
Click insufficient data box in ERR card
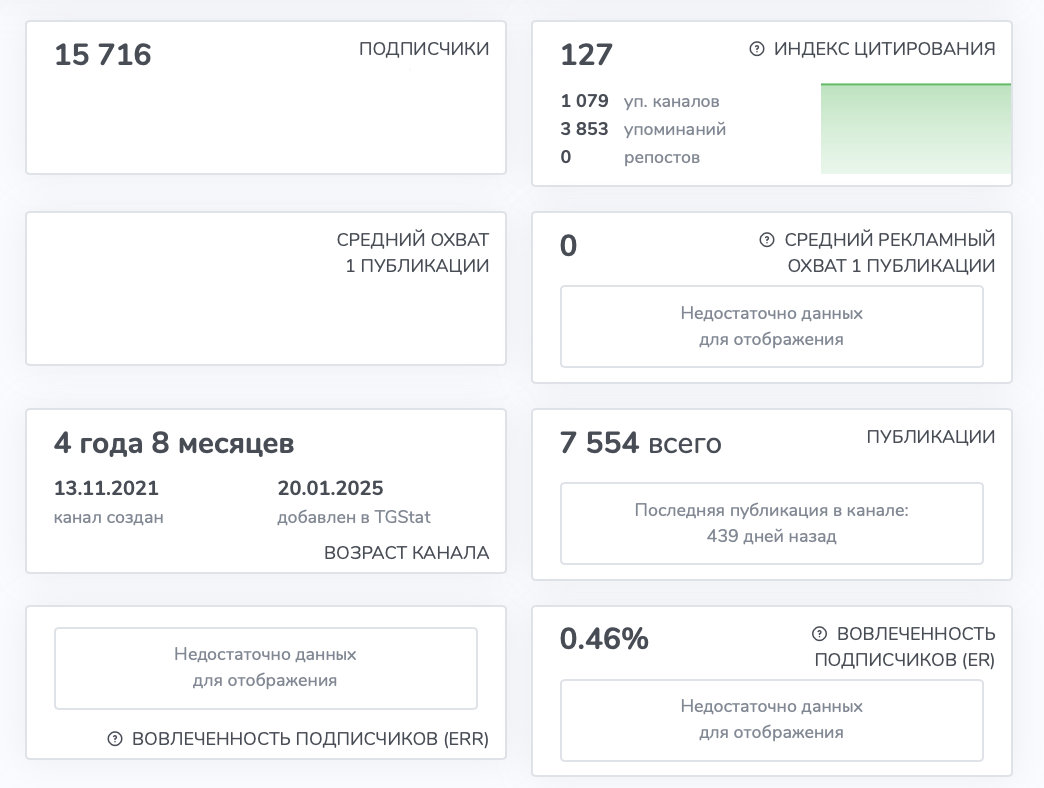266,668
